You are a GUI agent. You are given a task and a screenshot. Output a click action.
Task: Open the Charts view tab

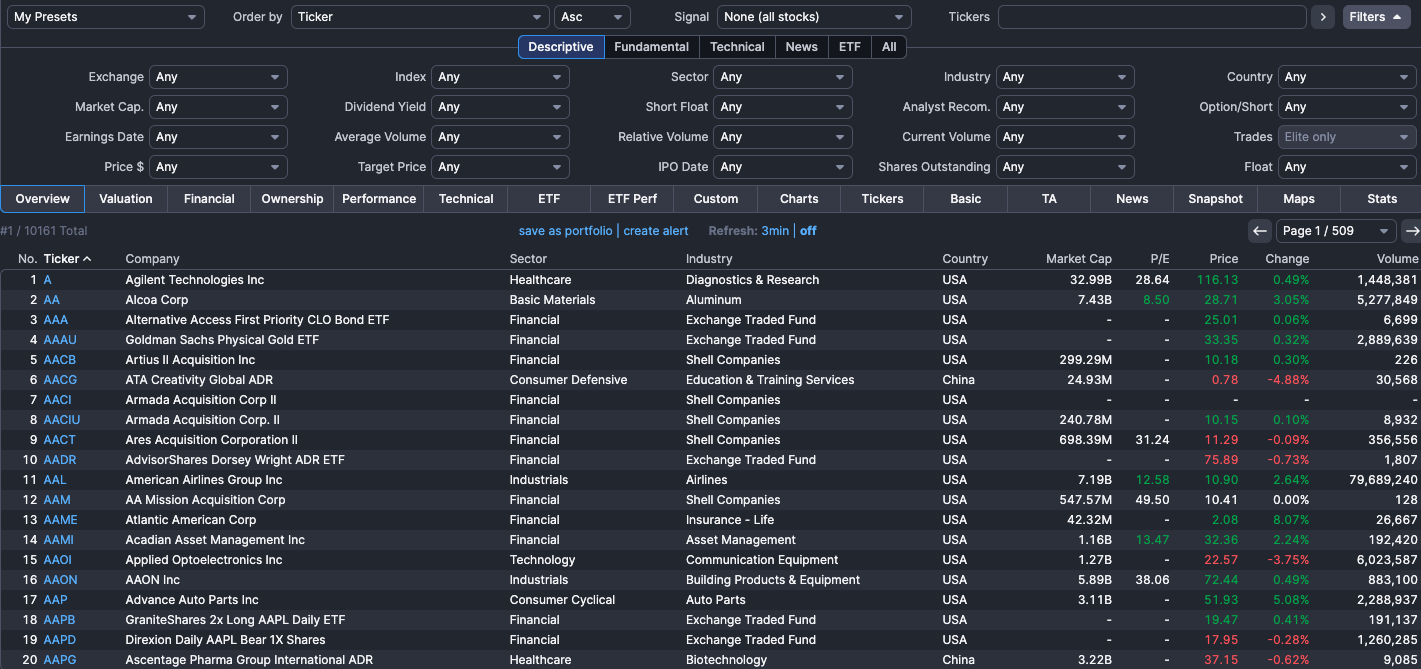click(x=799, y=199)
